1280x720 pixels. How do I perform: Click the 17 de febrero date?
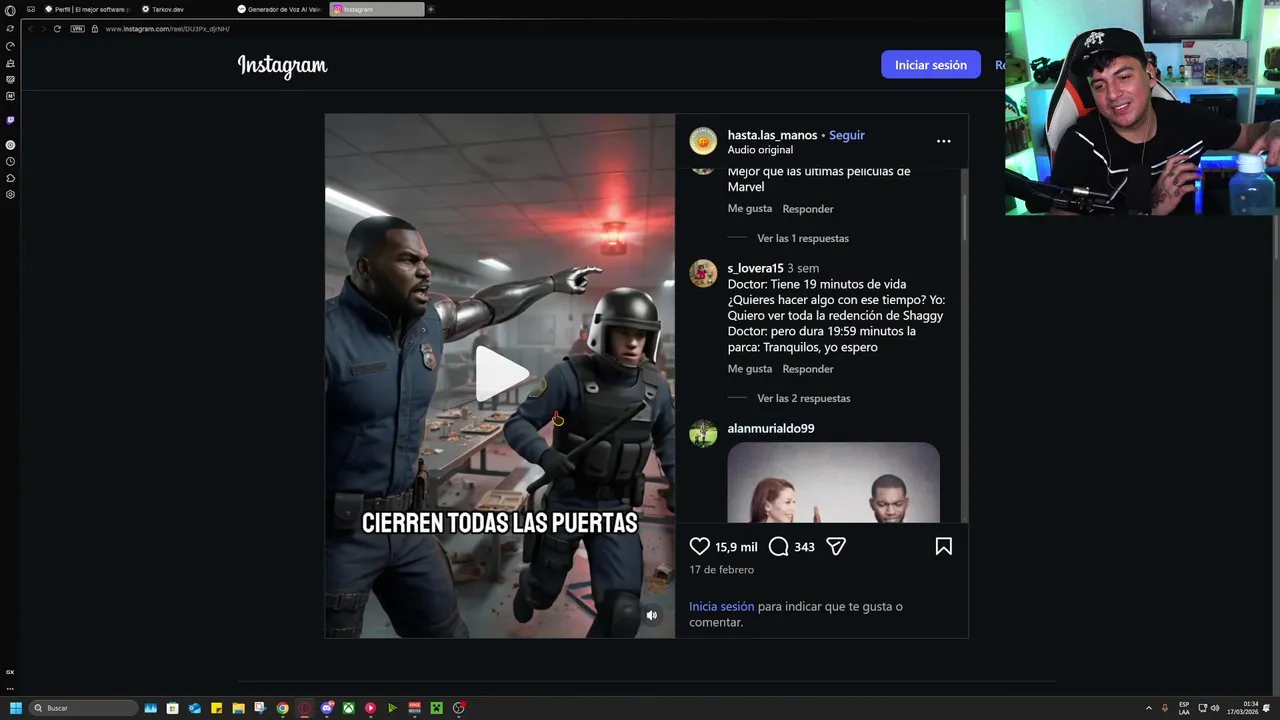[x=721, y=570]
